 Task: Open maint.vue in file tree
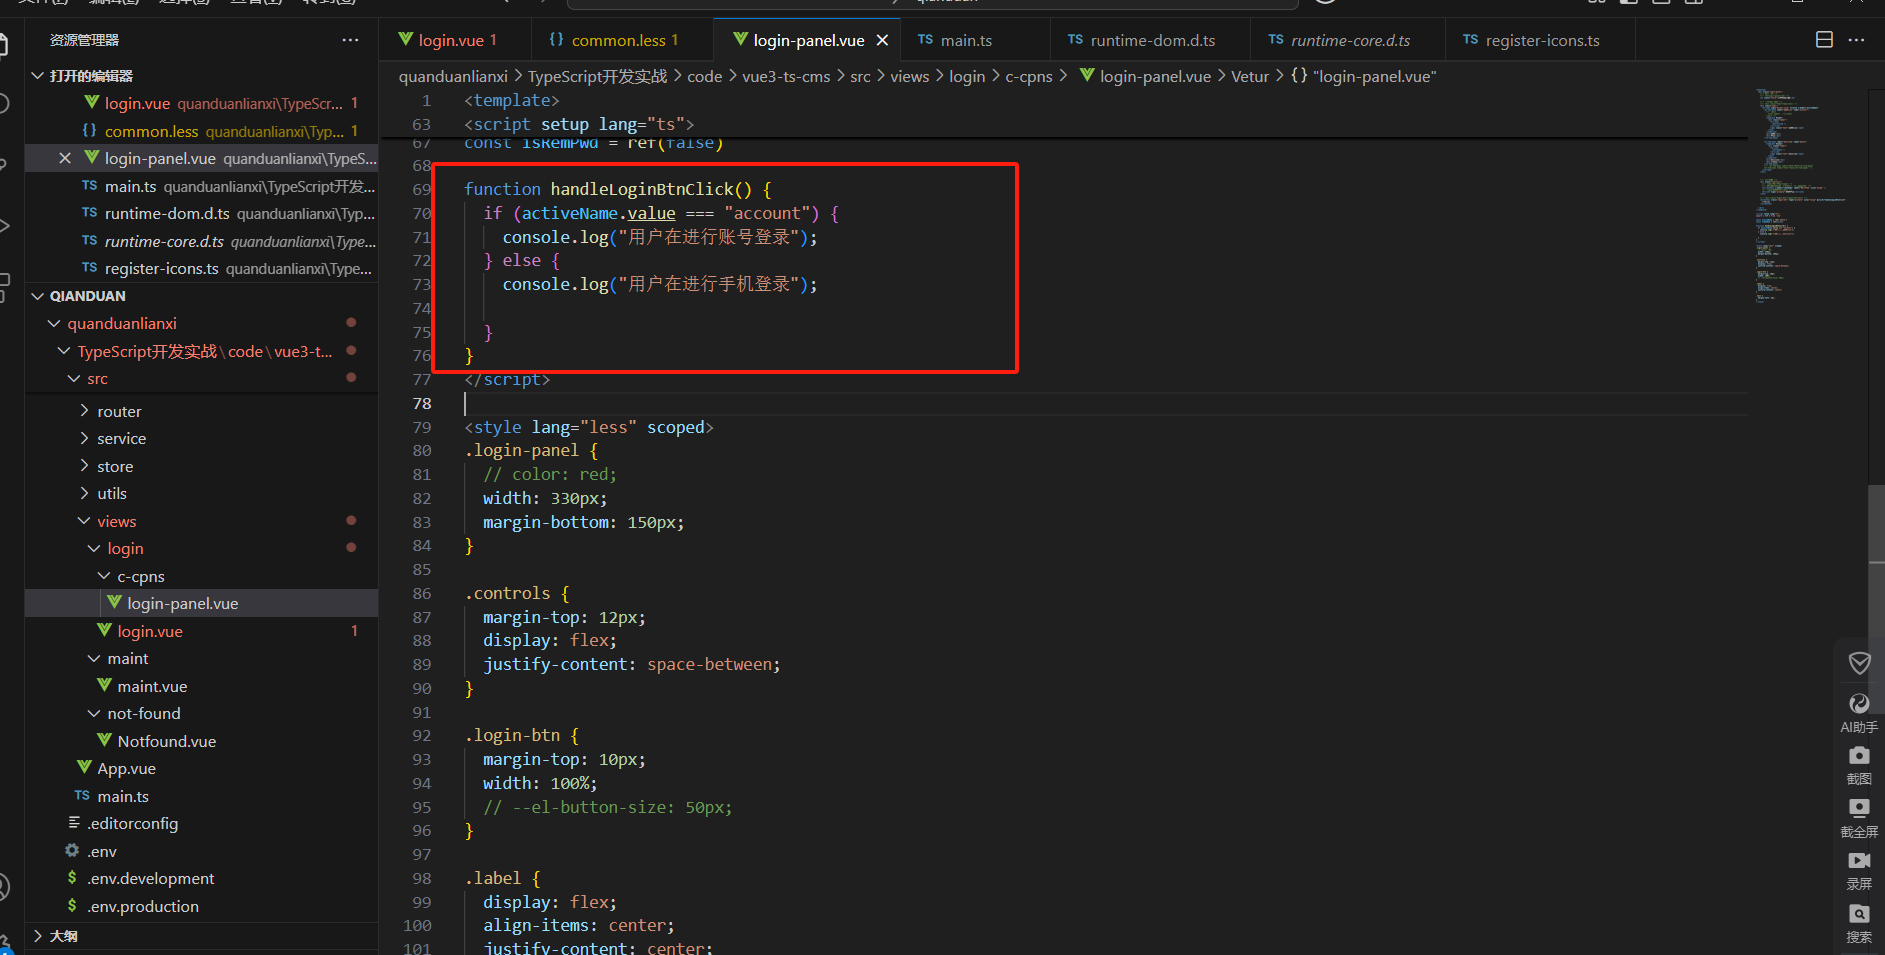click(201, 686)
